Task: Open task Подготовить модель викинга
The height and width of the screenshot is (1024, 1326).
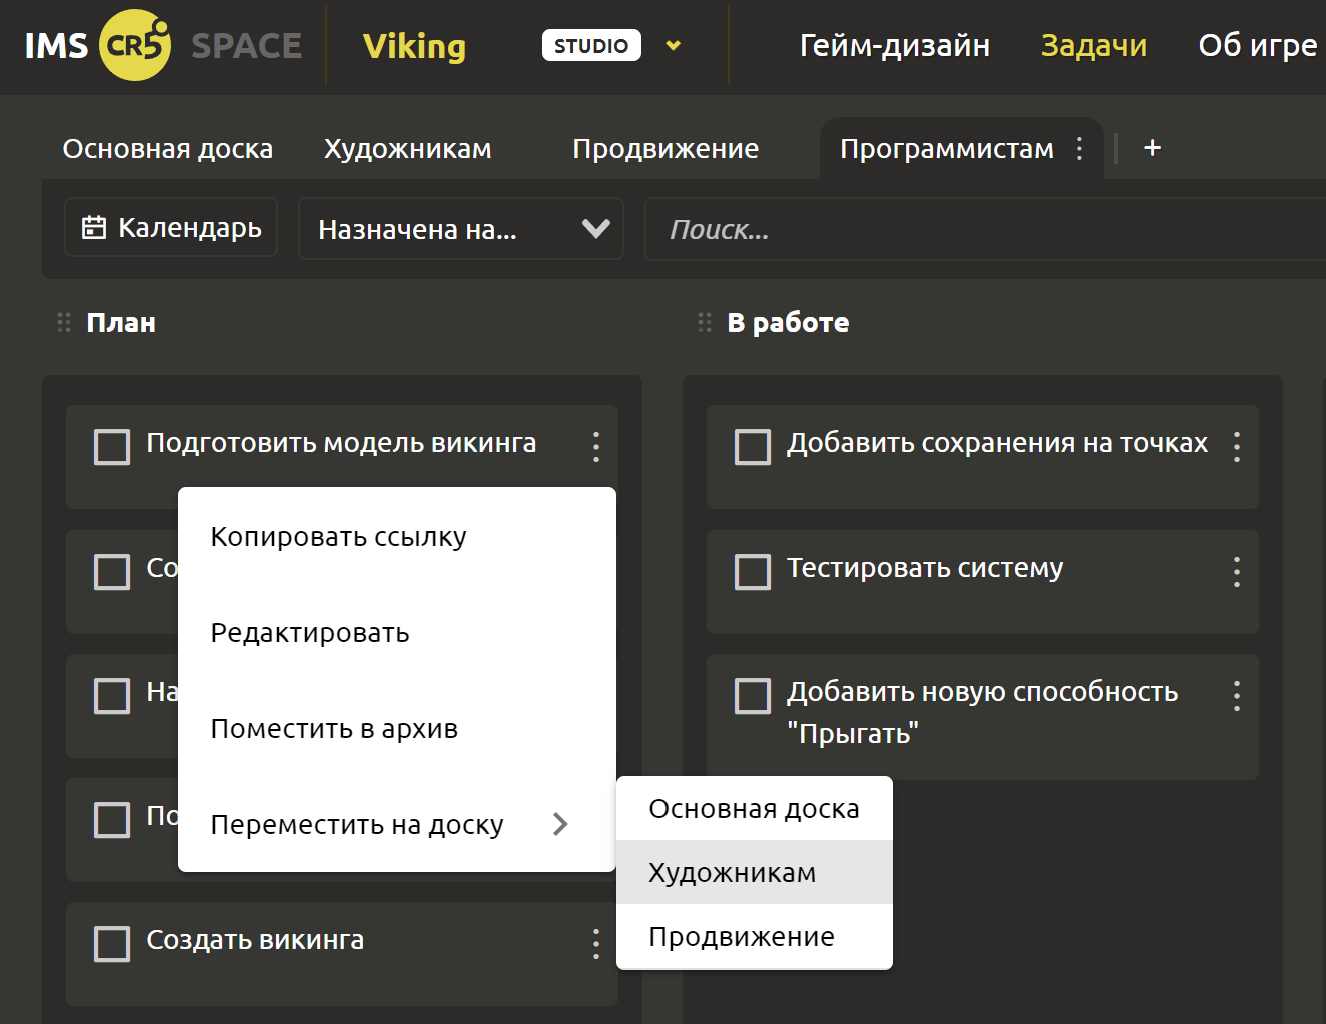Action: click(341, 443)
